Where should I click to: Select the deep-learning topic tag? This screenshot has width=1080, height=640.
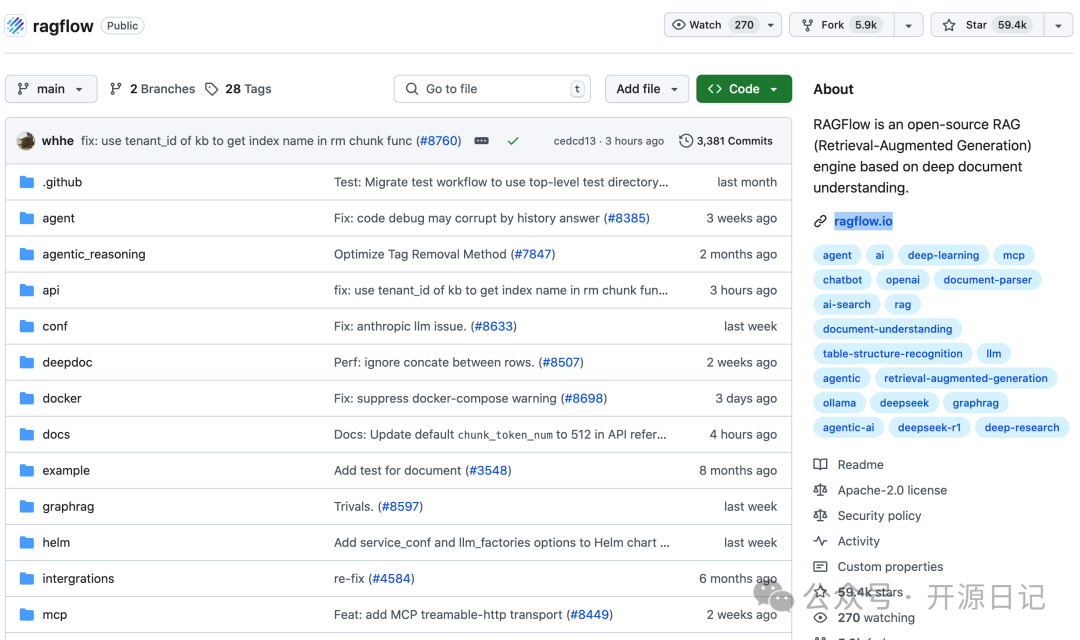[x=943, y=255]
